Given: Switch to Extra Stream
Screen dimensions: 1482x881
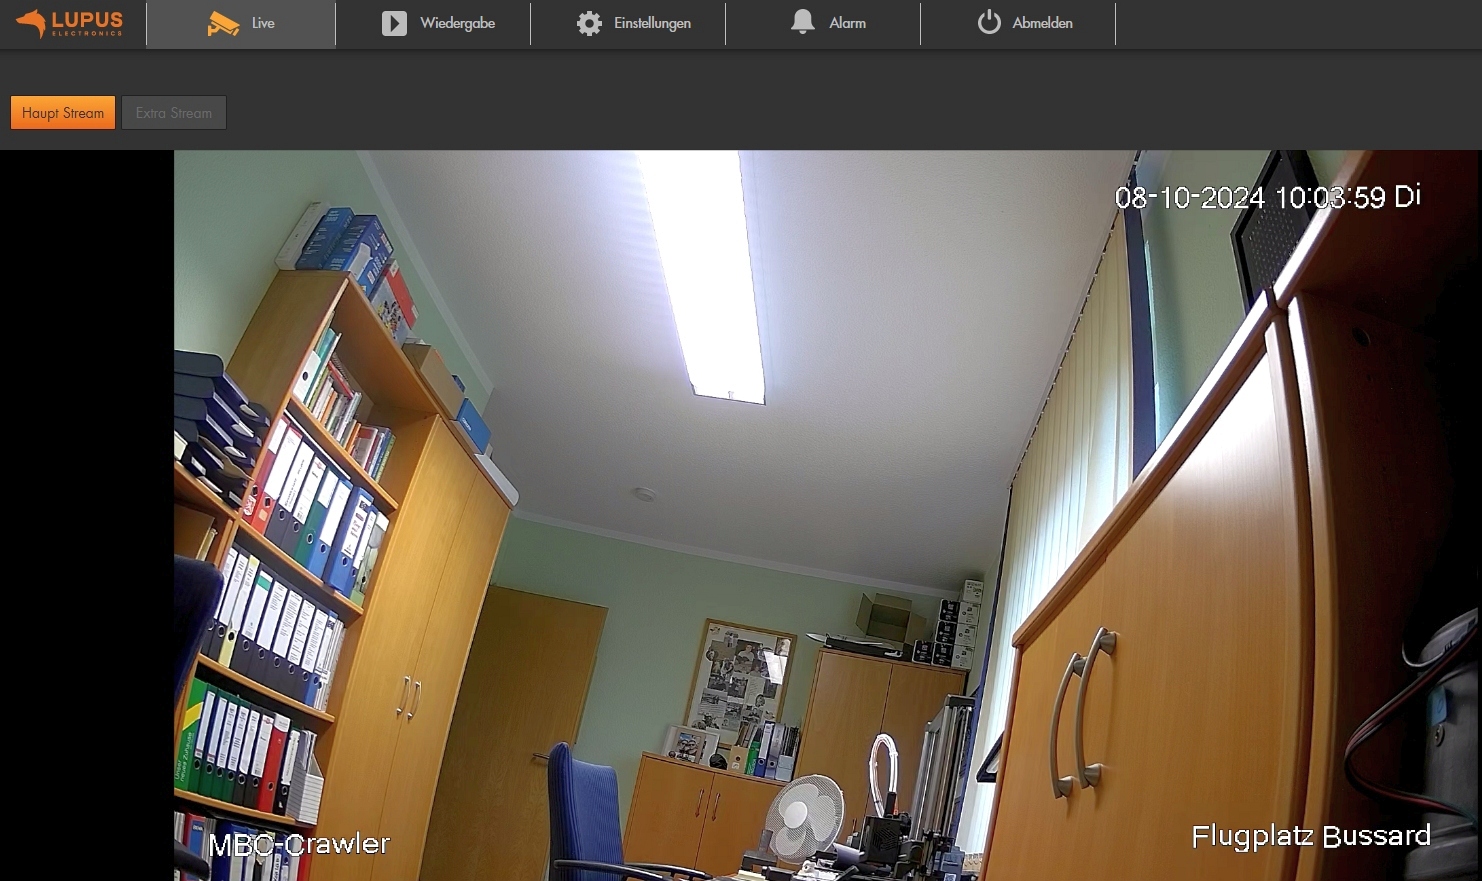Looking at the screenshot, I should pyautogui.click(x=174, y=113).
